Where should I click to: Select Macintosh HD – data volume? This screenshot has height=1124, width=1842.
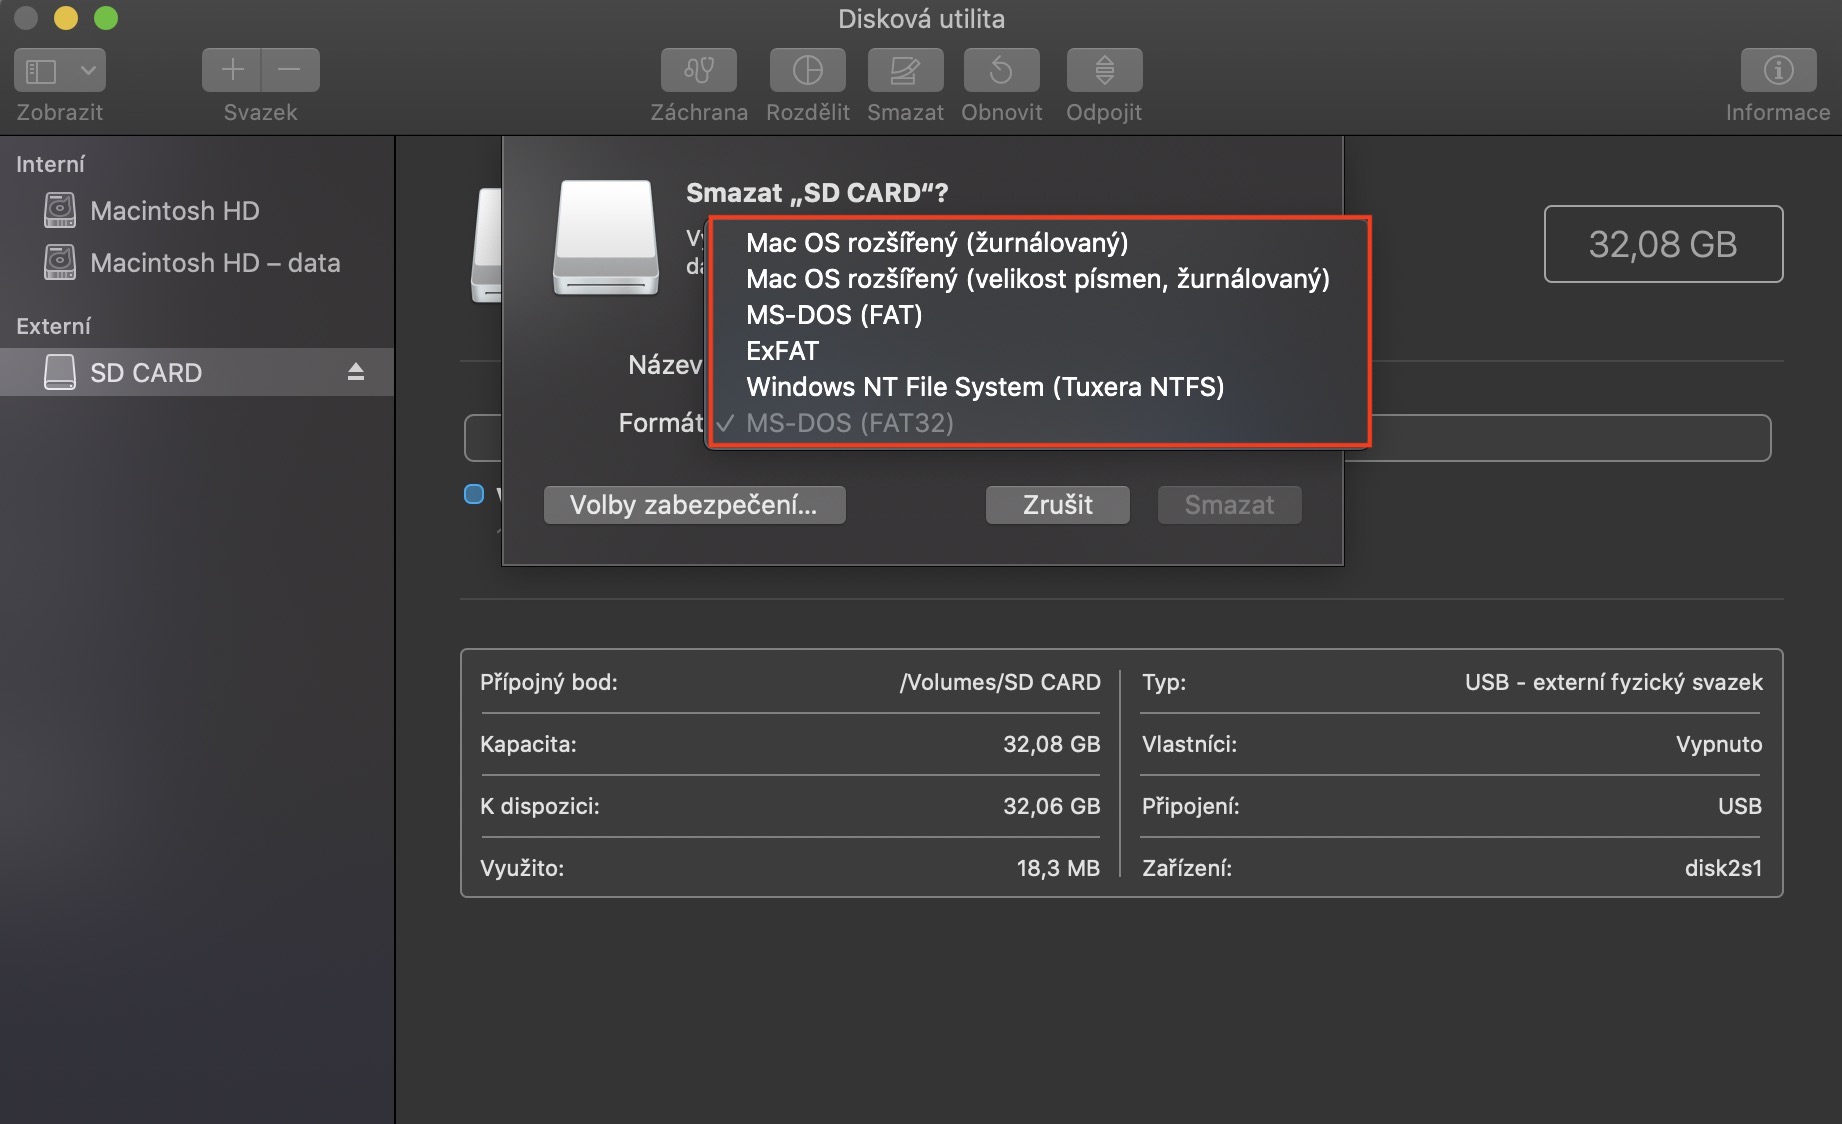(196, 263)
